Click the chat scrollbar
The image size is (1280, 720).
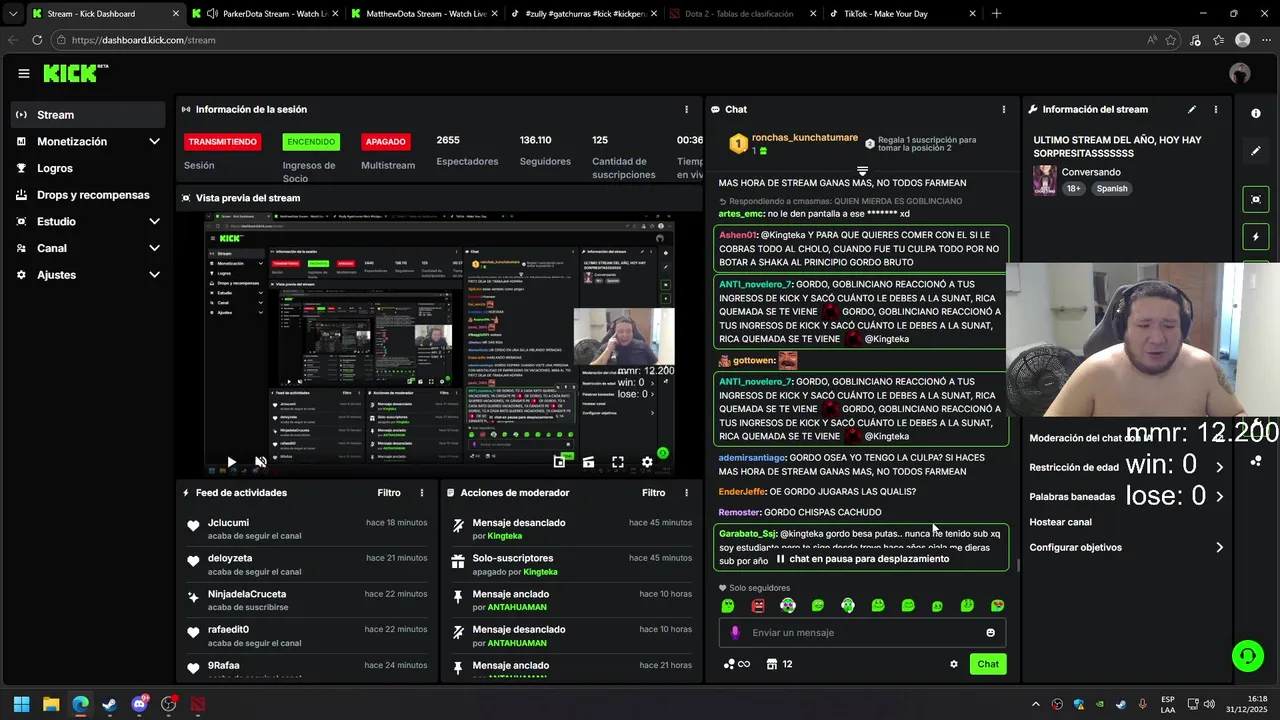coord(1018,565)
